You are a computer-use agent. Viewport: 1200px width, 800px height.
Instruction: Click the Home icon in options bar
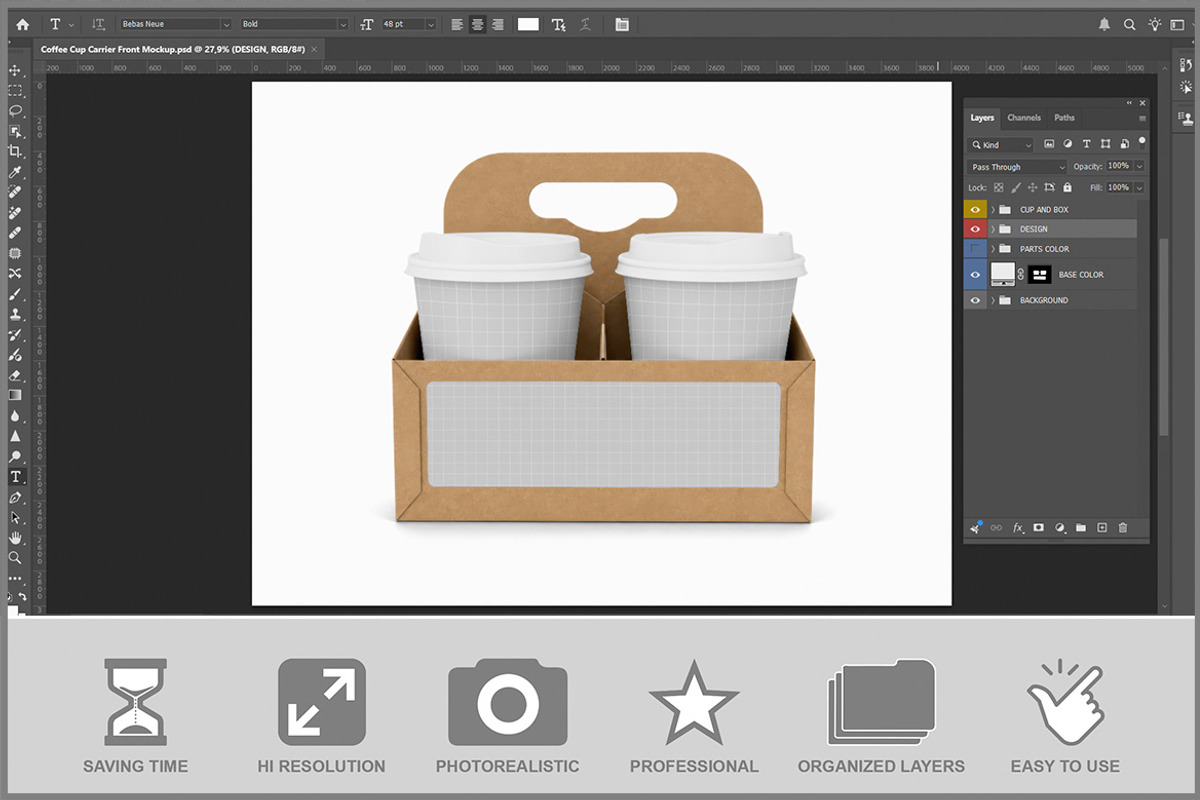click(22, 24)
